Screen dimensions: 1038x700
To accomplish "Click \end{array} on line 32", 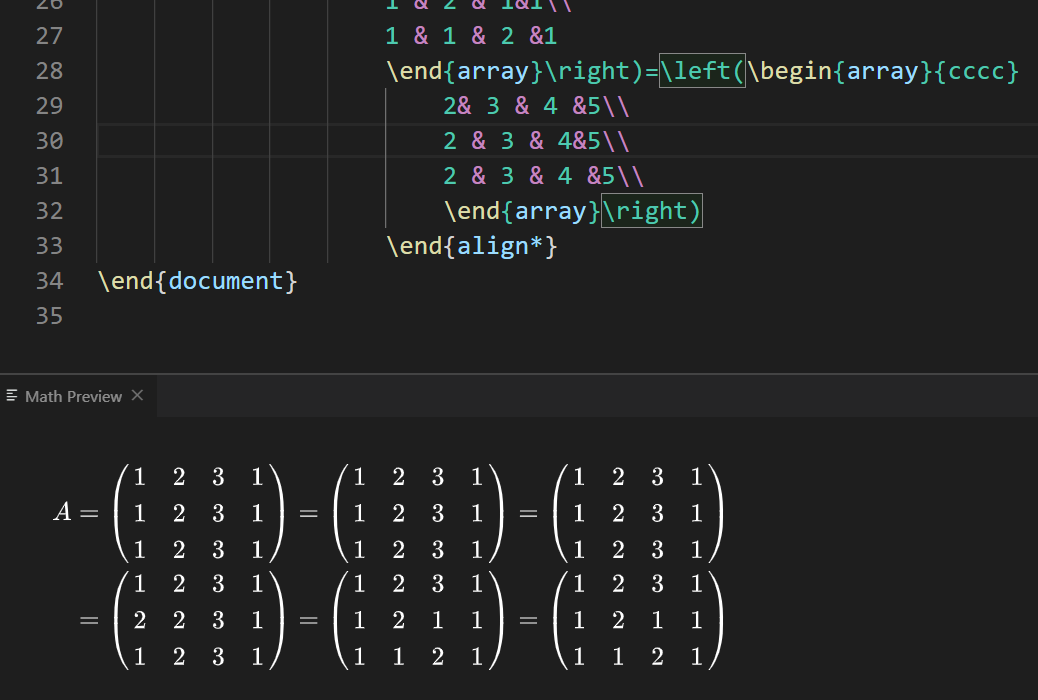I will pyautogui.click(x=522, y=211).
